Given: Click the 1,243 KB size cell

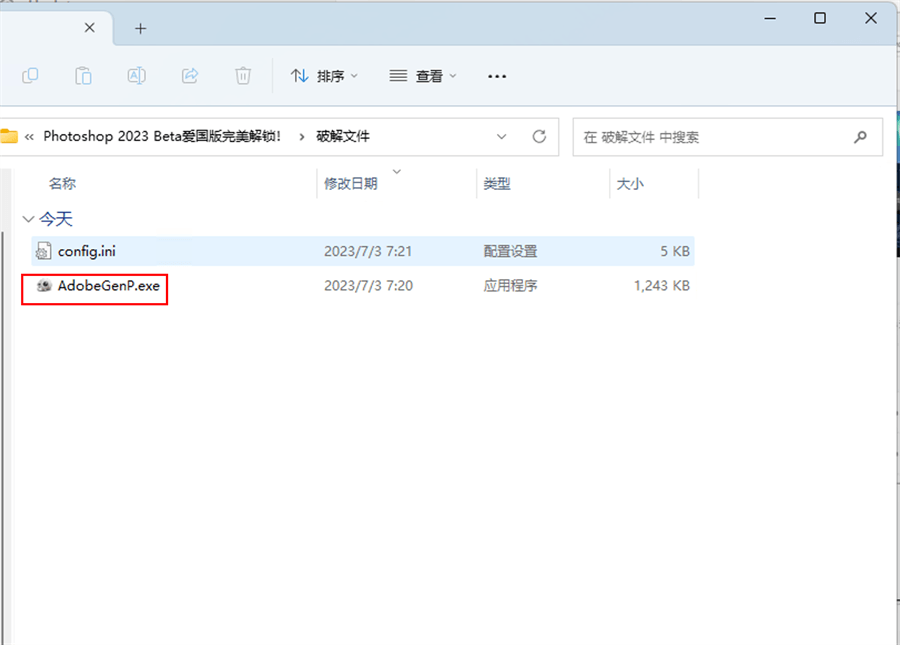Looking at the screenshot, I should click(662, 286).
